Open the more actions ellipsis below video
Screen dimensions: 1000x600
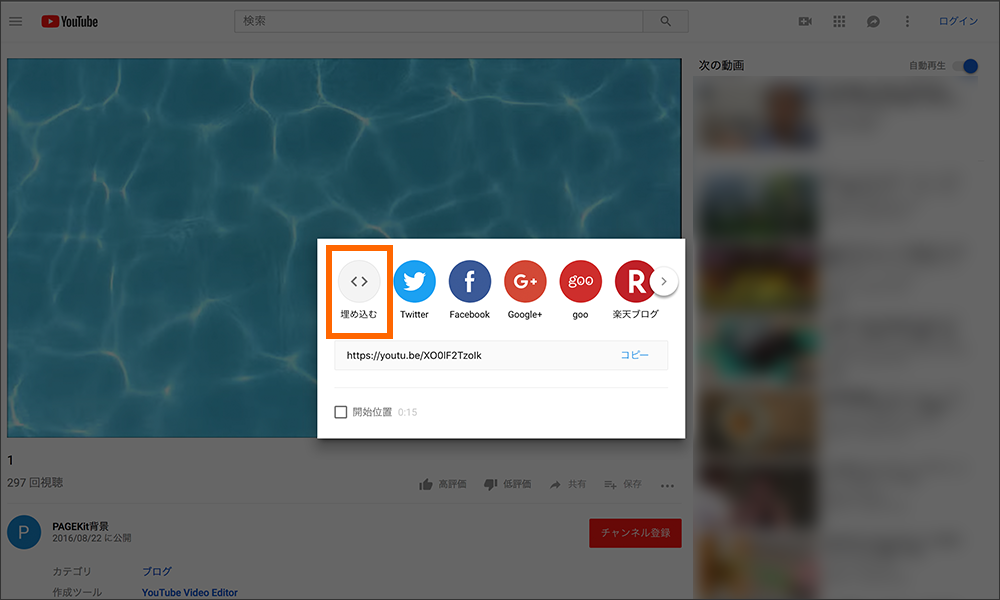click(667, 486)
